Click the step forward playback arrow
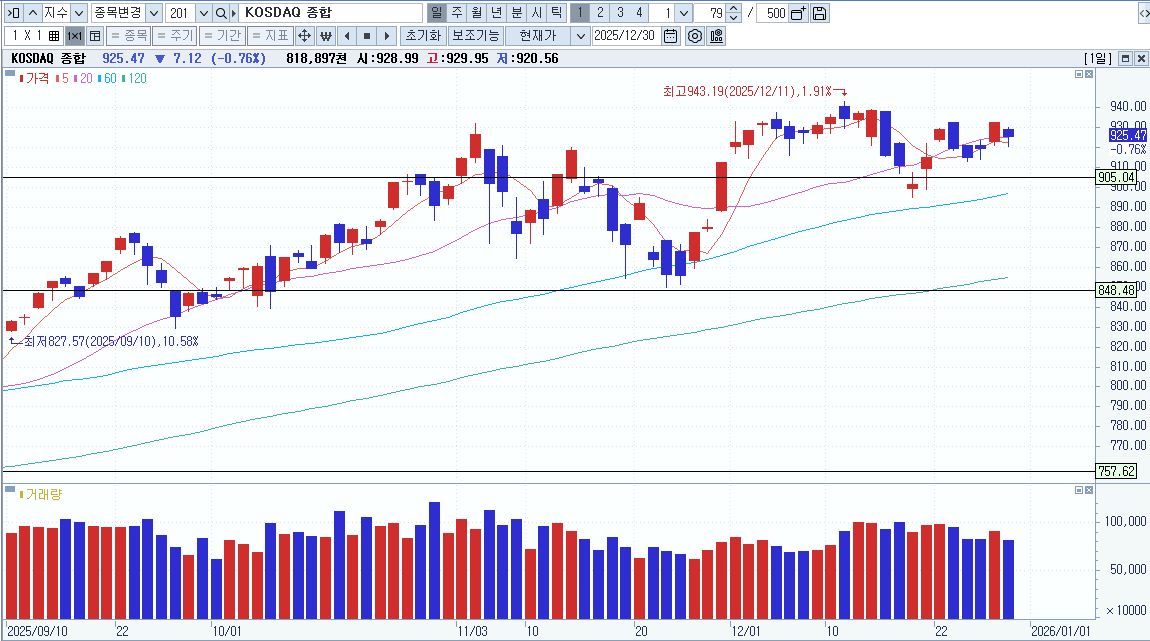Screen dimensions: 1150x641 click(x=387, y=35)
